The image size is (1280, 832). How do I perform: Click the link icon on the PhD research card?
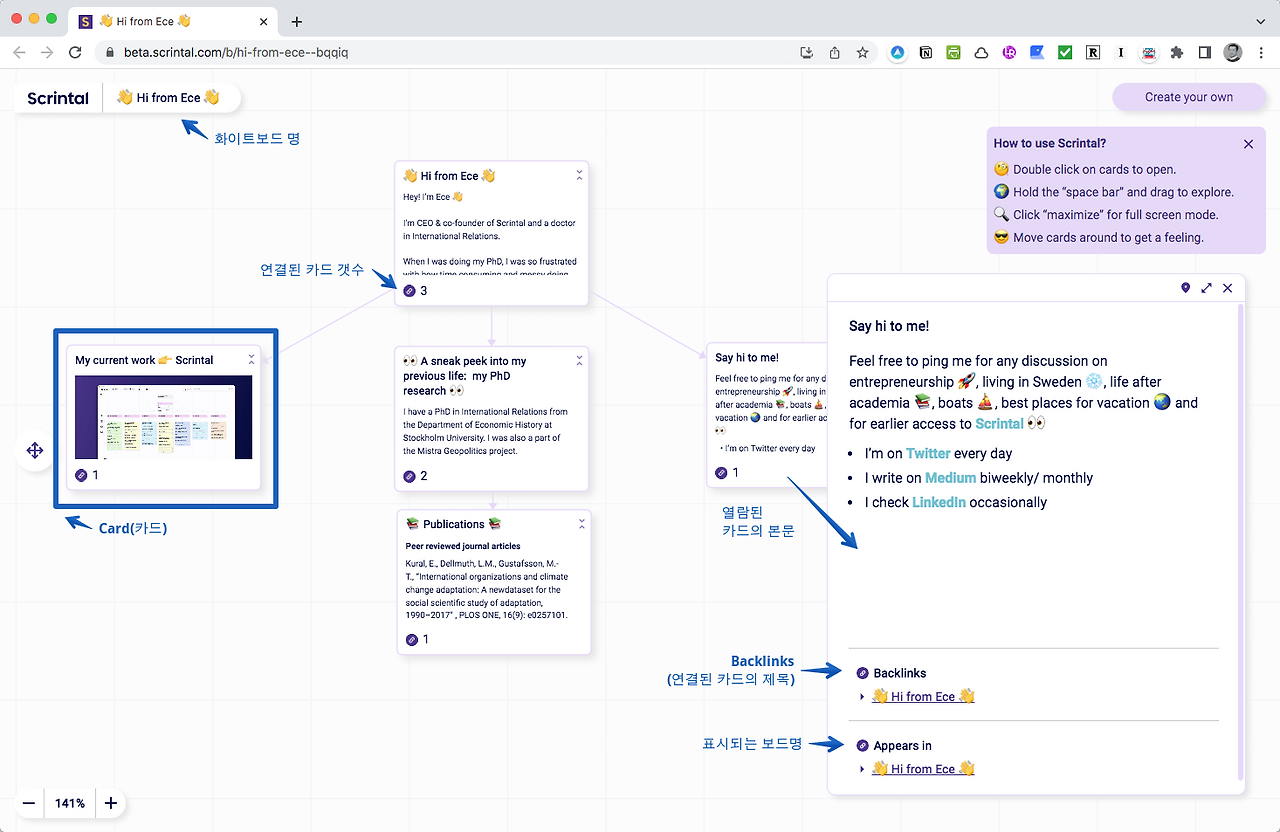409,476
